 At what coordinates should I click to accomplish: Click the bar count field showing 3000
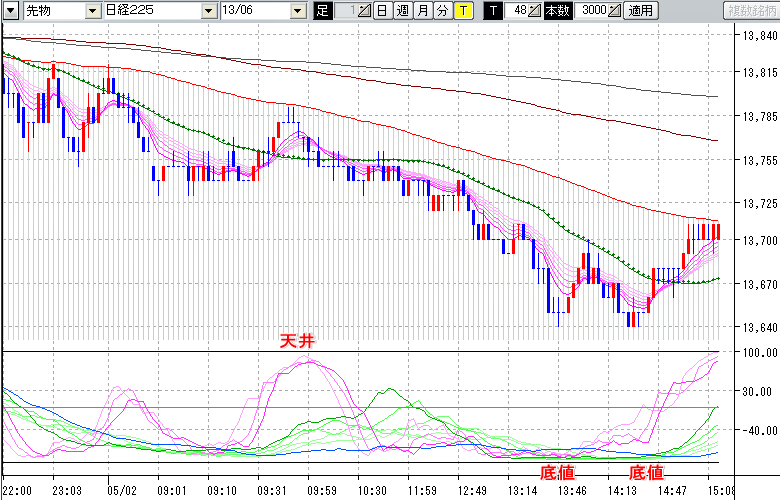586,11
